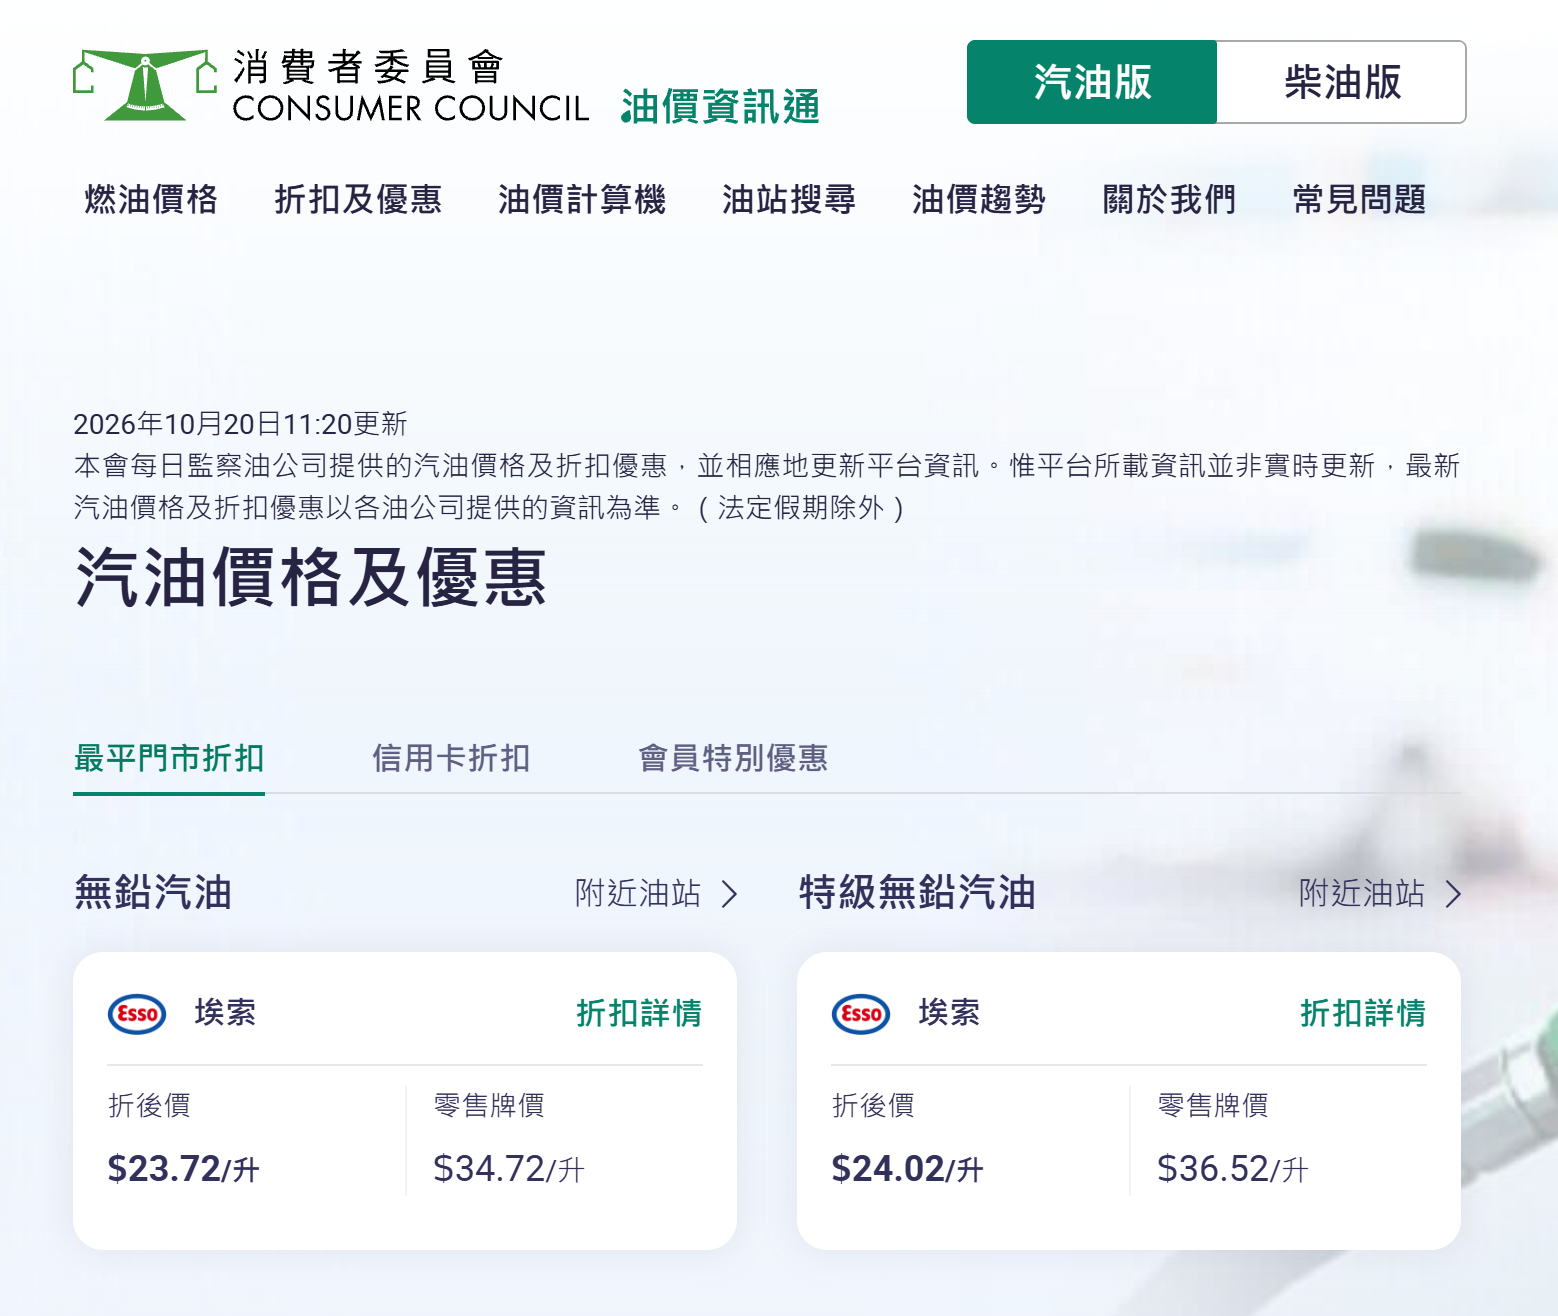The height and width of the screenshot is (1316, 1558).
Task: Switch to the 汽油版 petrol version
Action: tap(1092, 82)
